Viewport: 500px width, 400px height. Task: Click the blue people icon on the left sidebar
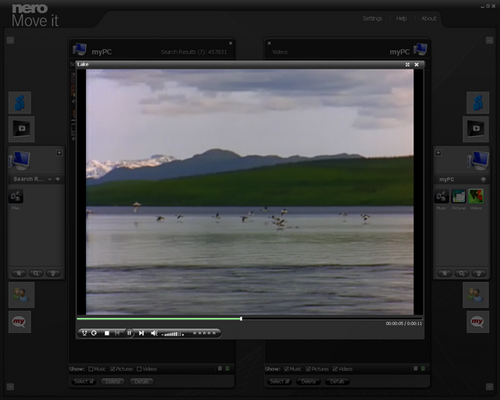pyautogui.click(x=20, y=103)
